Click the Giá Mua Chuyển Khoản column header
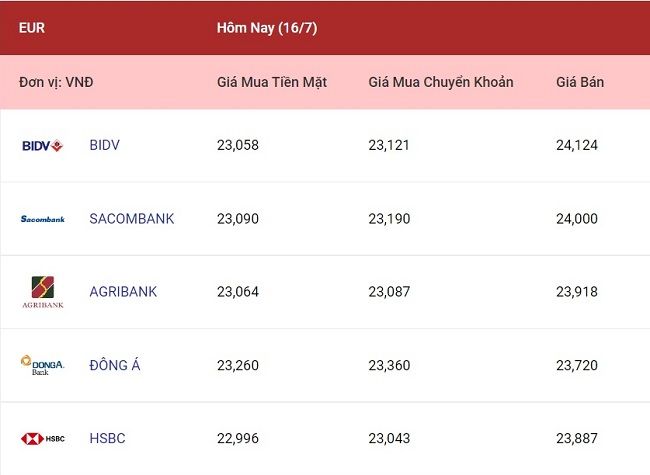 tap(441, 82)
